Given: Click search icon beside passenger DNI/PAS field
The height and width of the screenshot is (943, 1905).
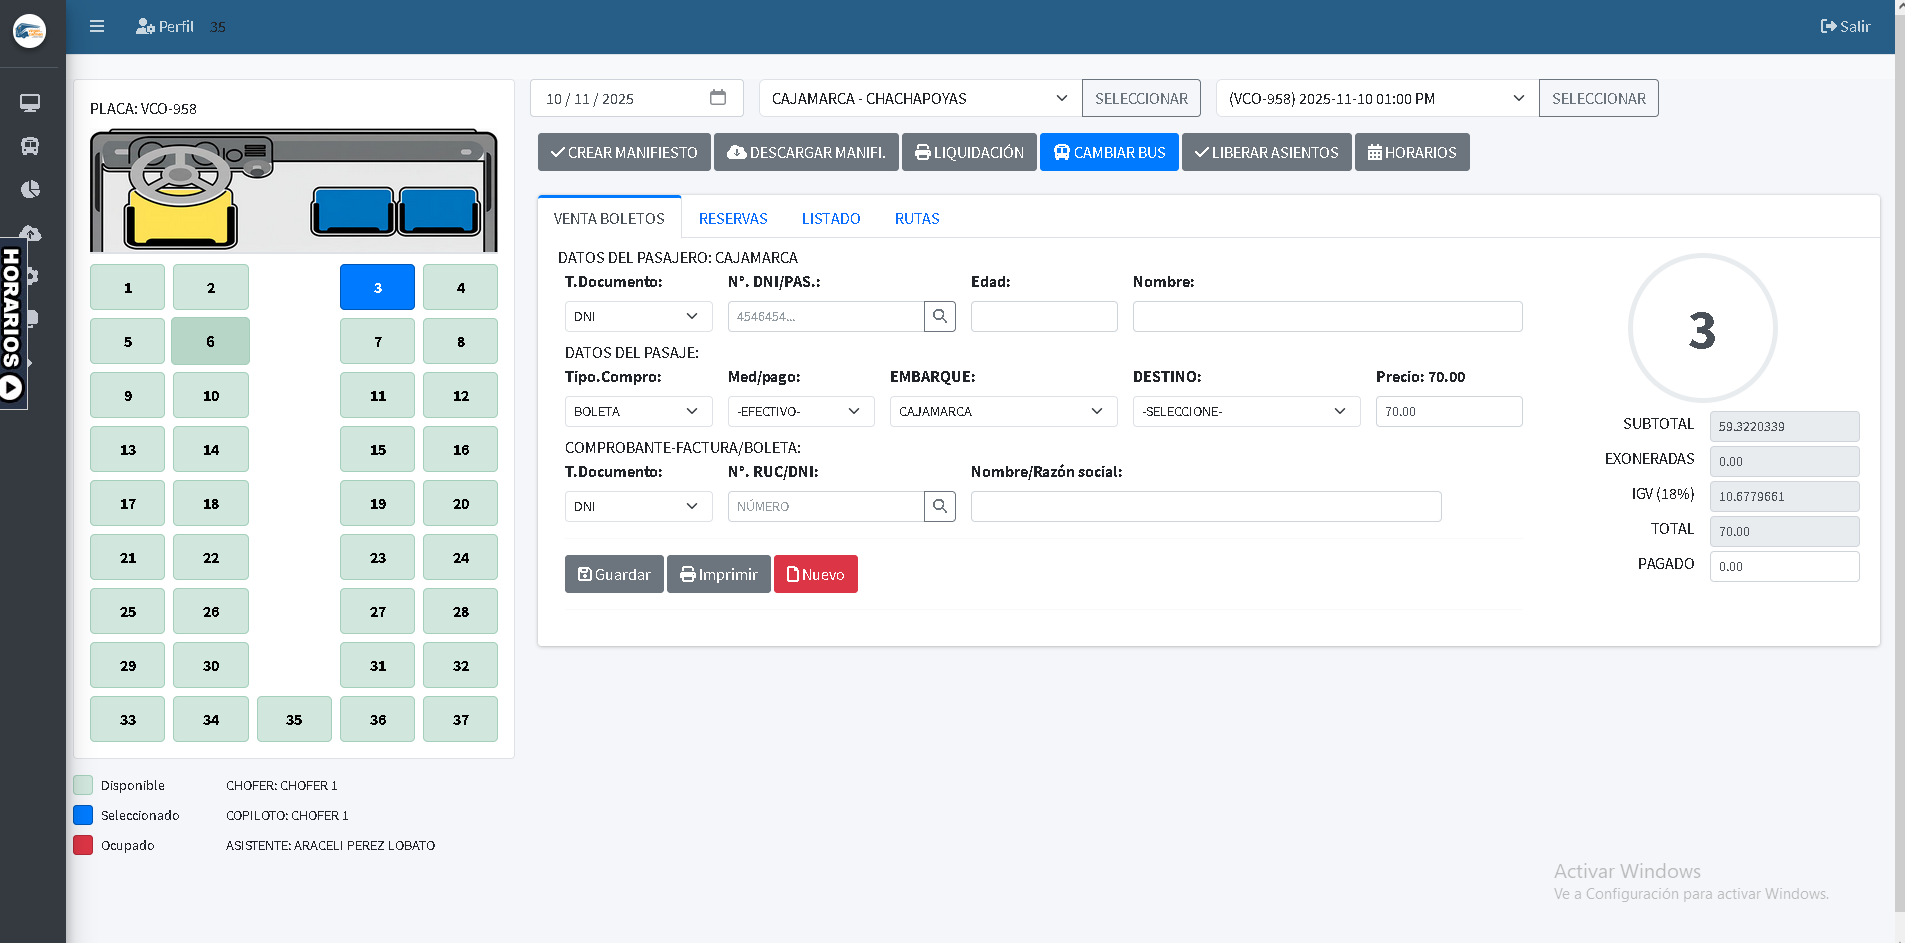Looking at the screenshot, I should 939,317.
